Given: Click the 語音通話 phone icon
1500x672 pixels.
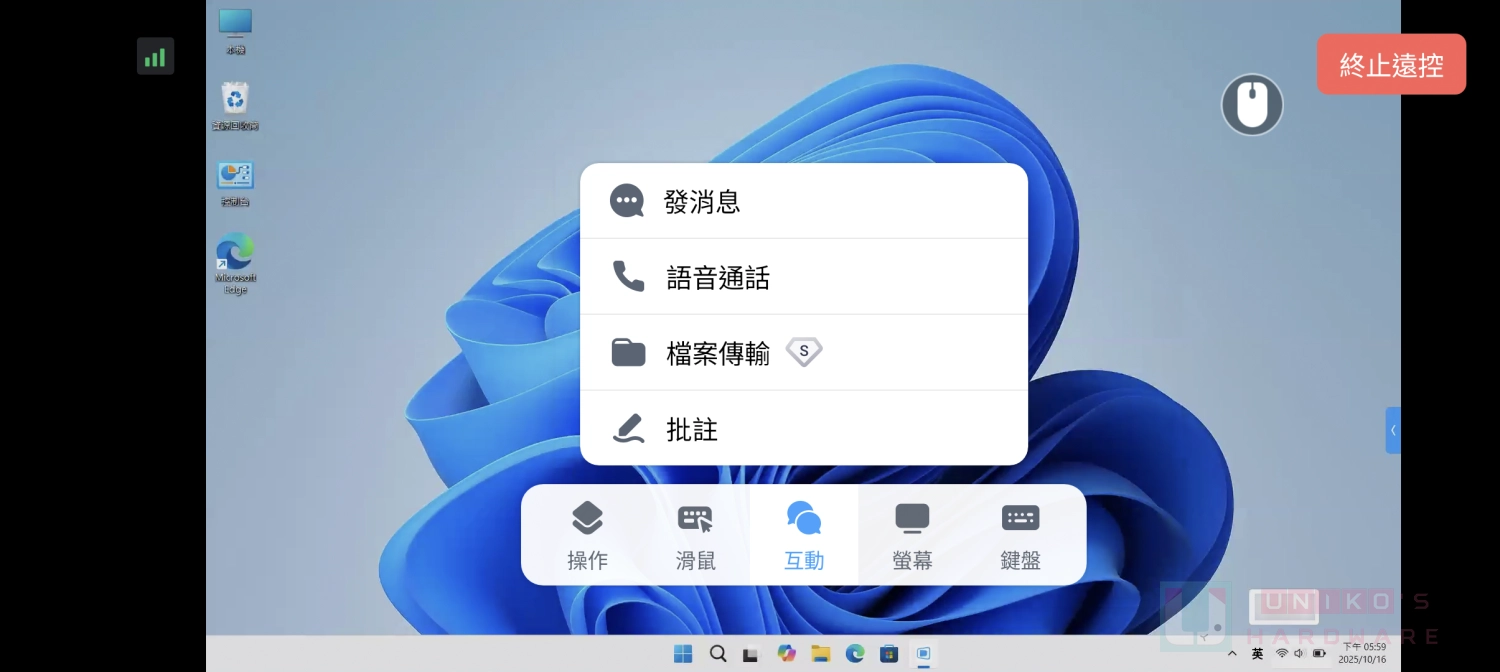Looking at the screenshot, I should [x=627, y=276].
